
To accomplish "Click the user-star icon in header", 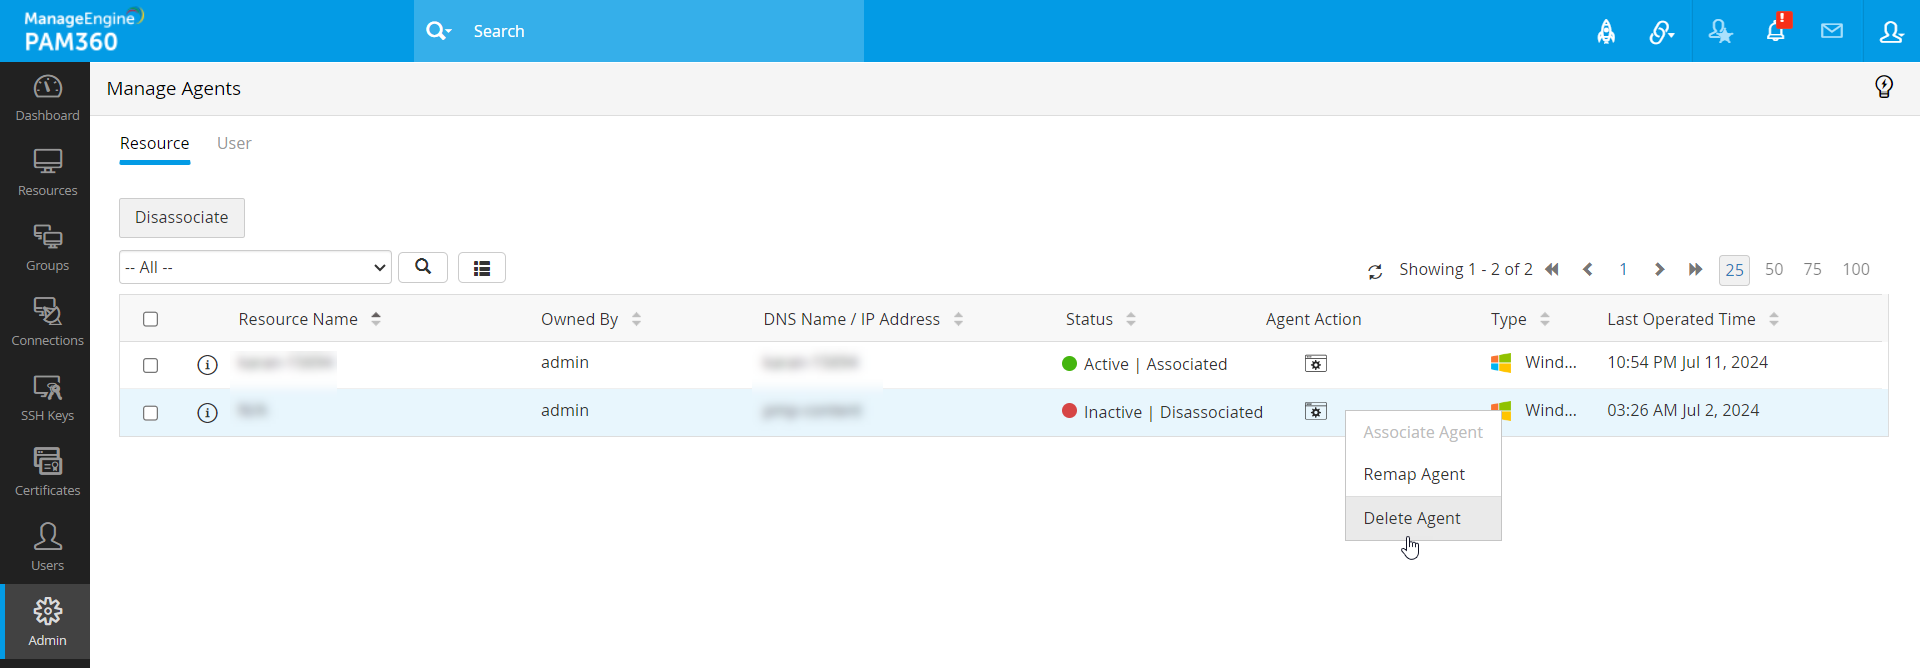I will tap(1720, 32).
